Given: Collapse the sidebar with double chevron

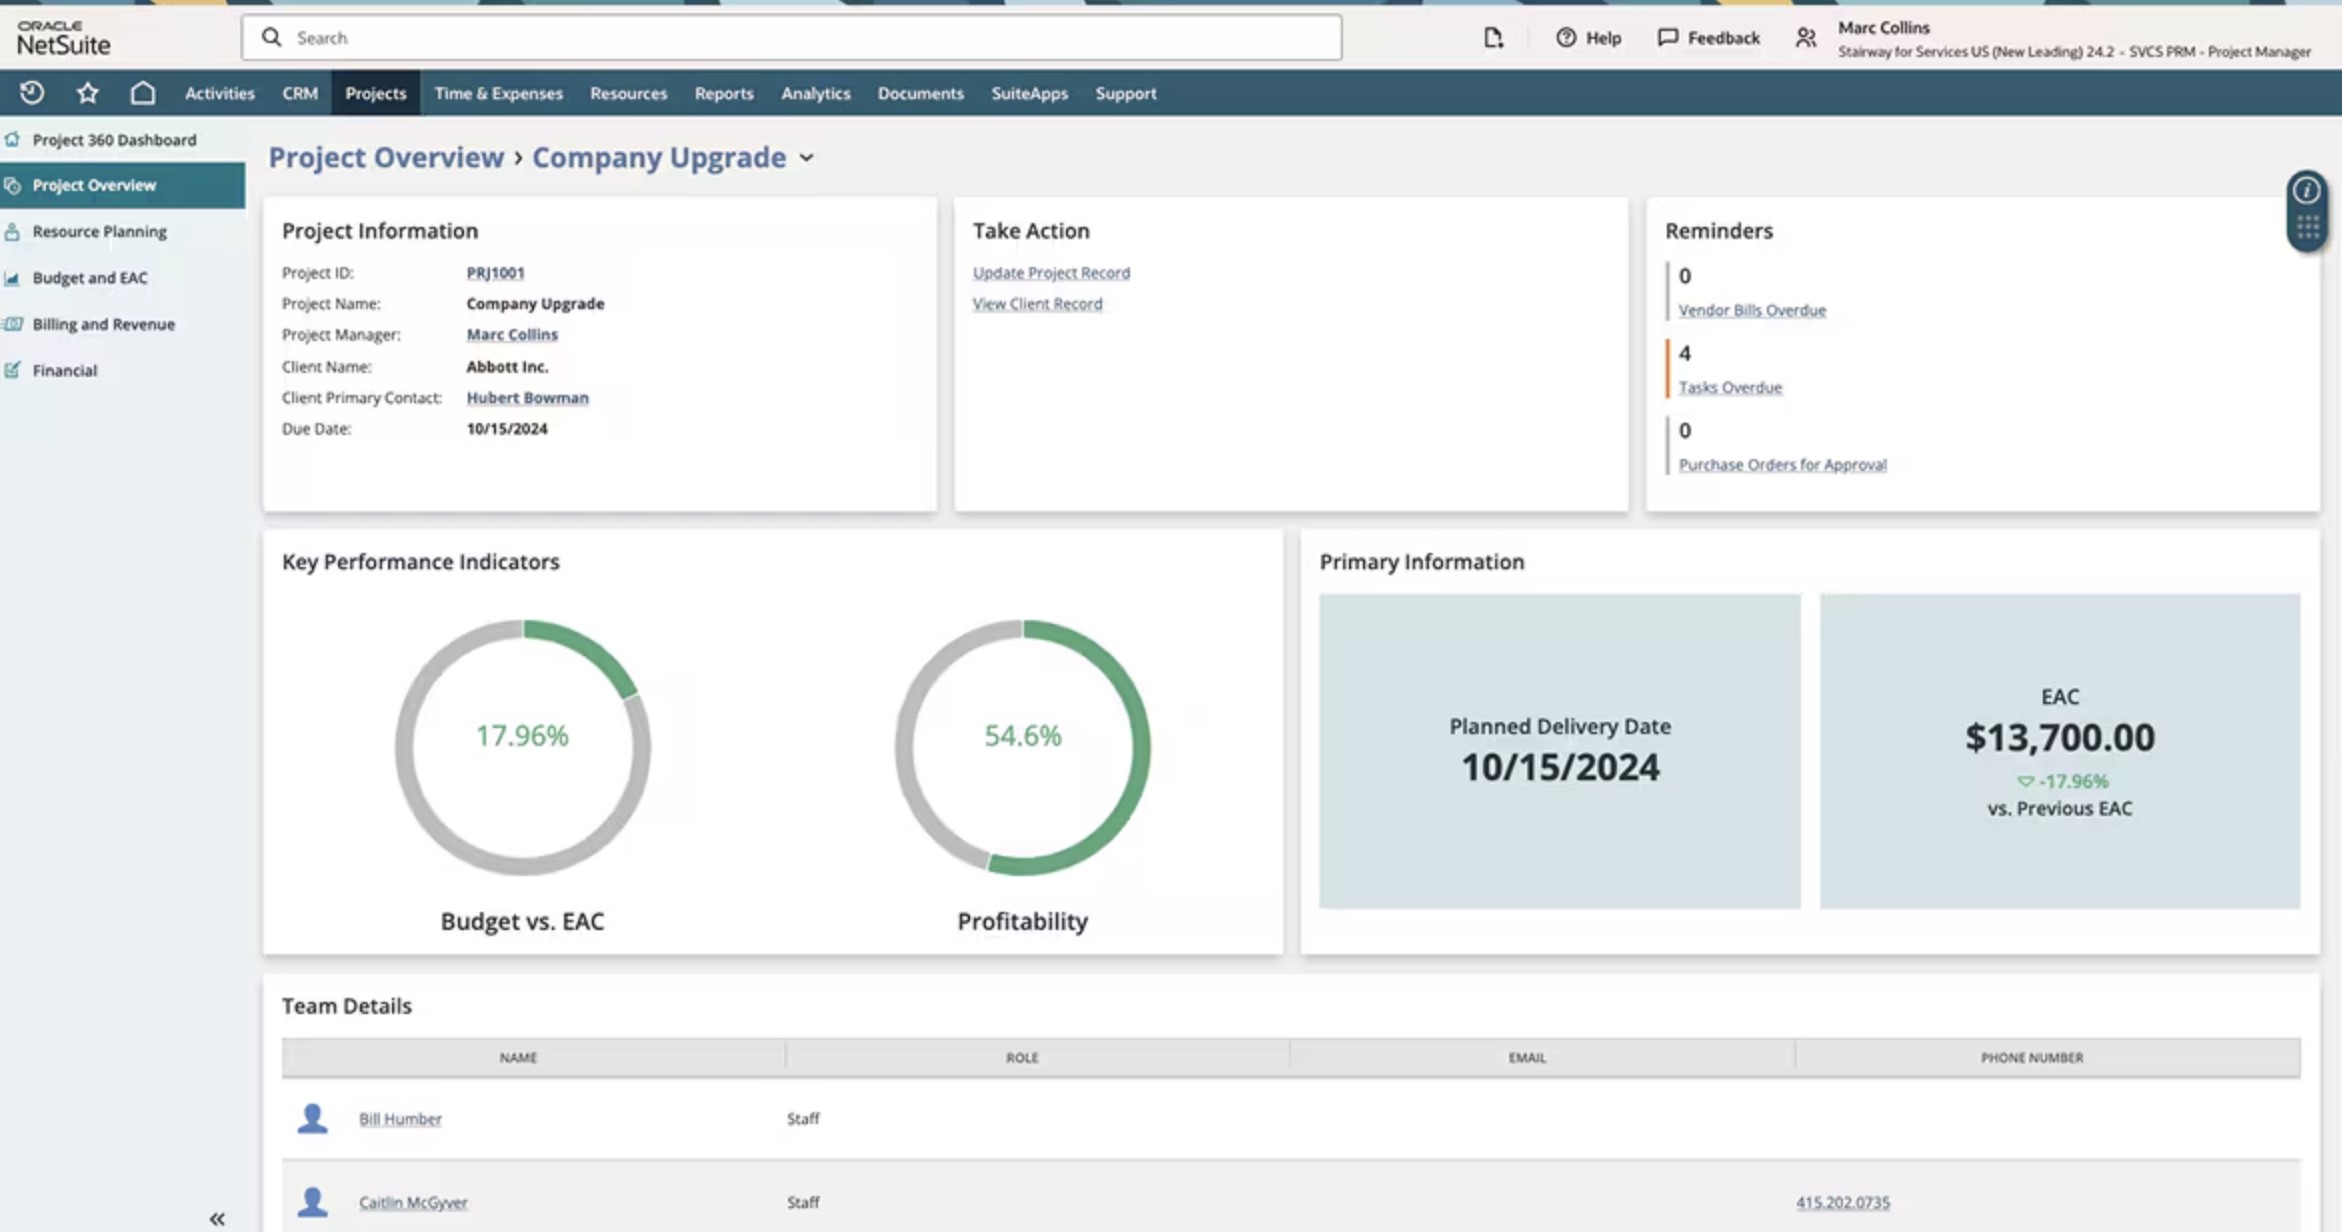Looking at the screenshot, I should point(217,1218).
